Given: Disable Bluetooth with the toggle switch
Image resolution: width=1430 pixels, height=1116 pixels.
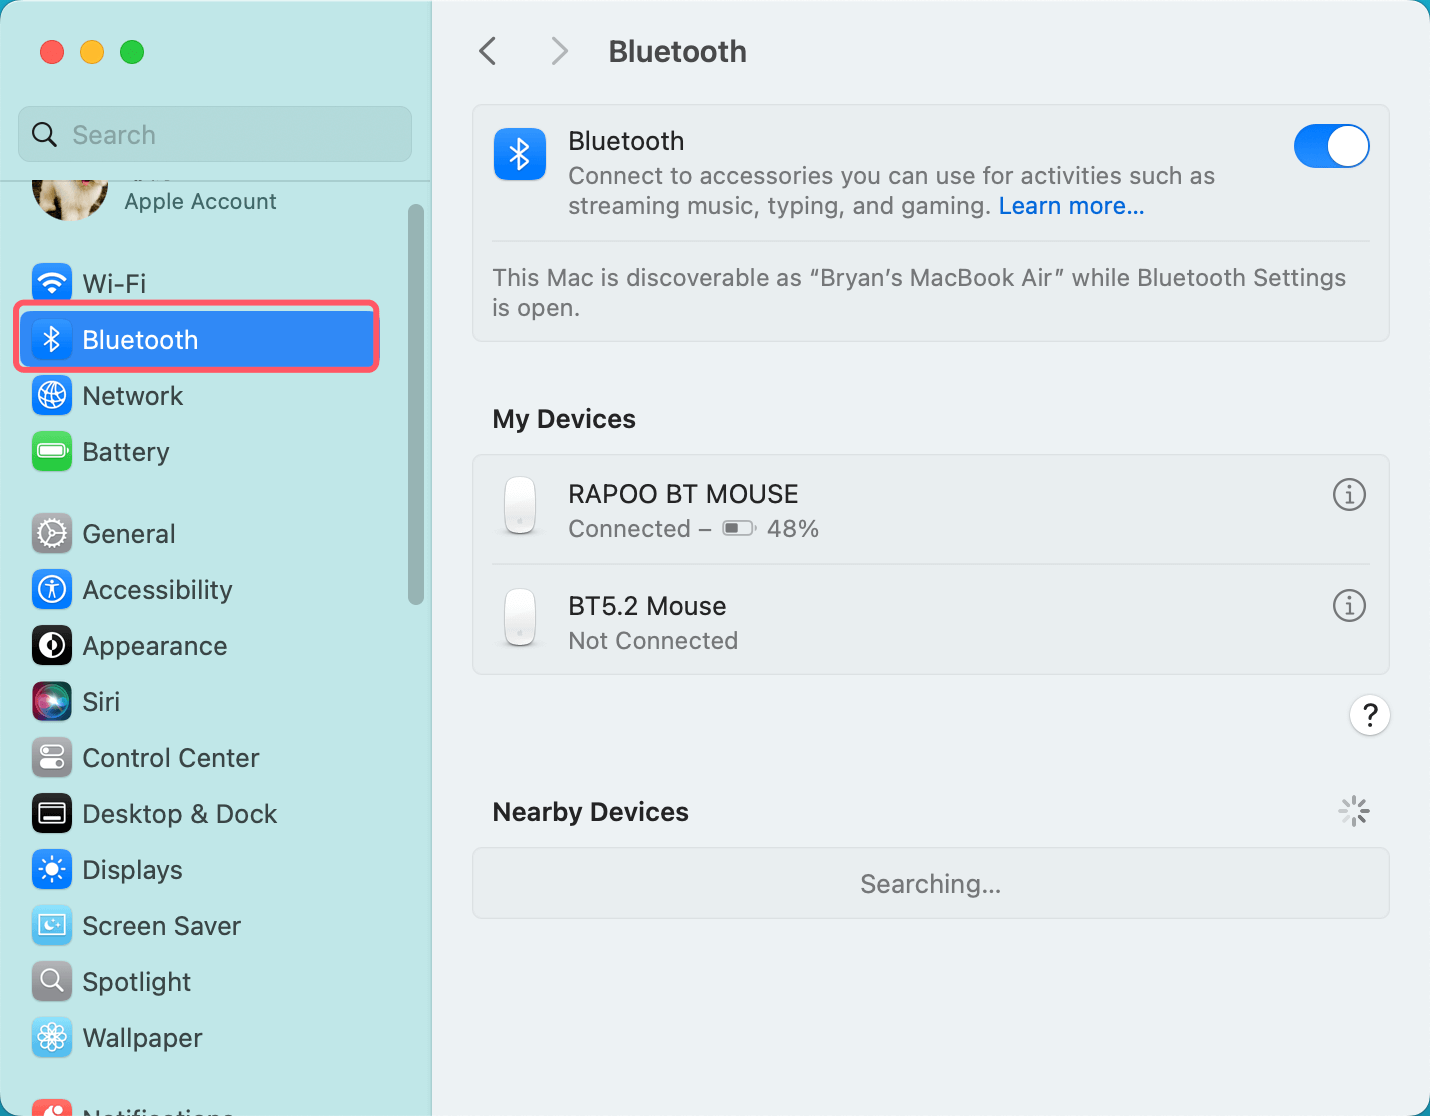Looking at the screenshot, I should click(x=1331, y=146).
